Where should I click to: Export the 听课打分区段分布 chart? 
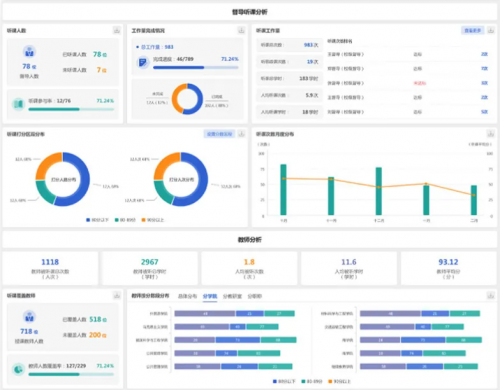point(241,134)
